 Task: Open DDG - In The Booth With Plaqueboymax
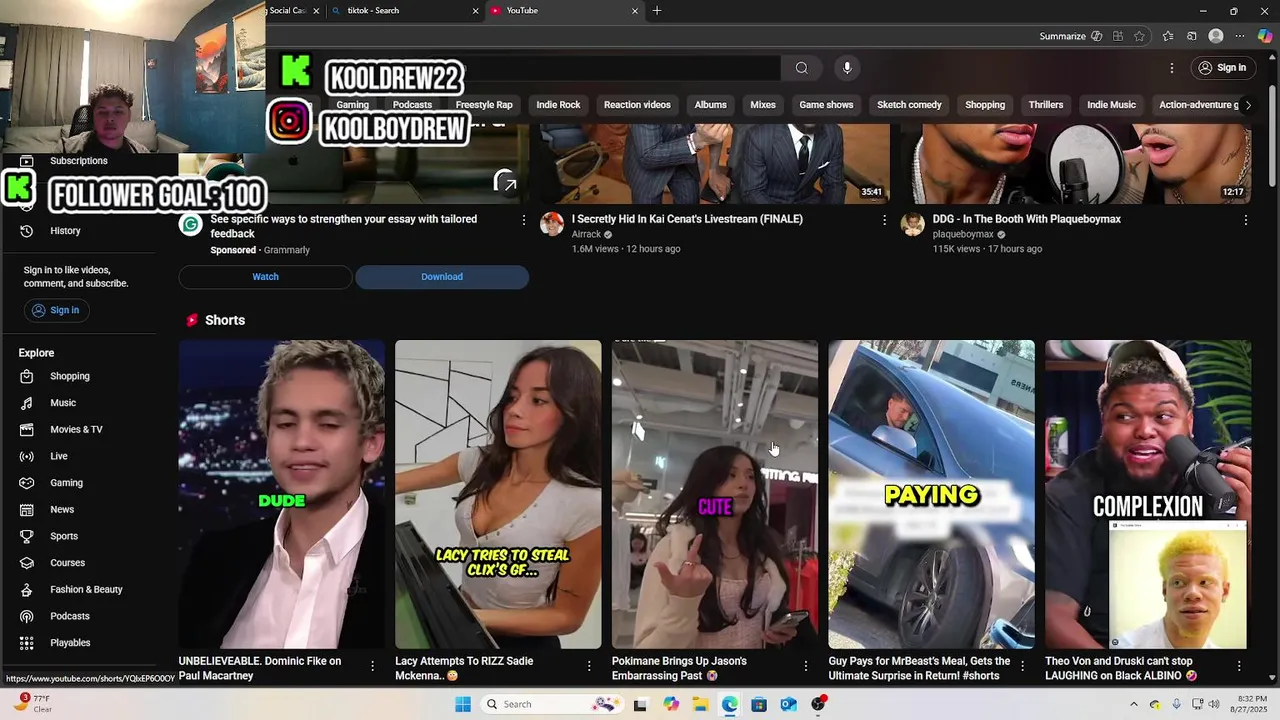[x=1026, y=219]
